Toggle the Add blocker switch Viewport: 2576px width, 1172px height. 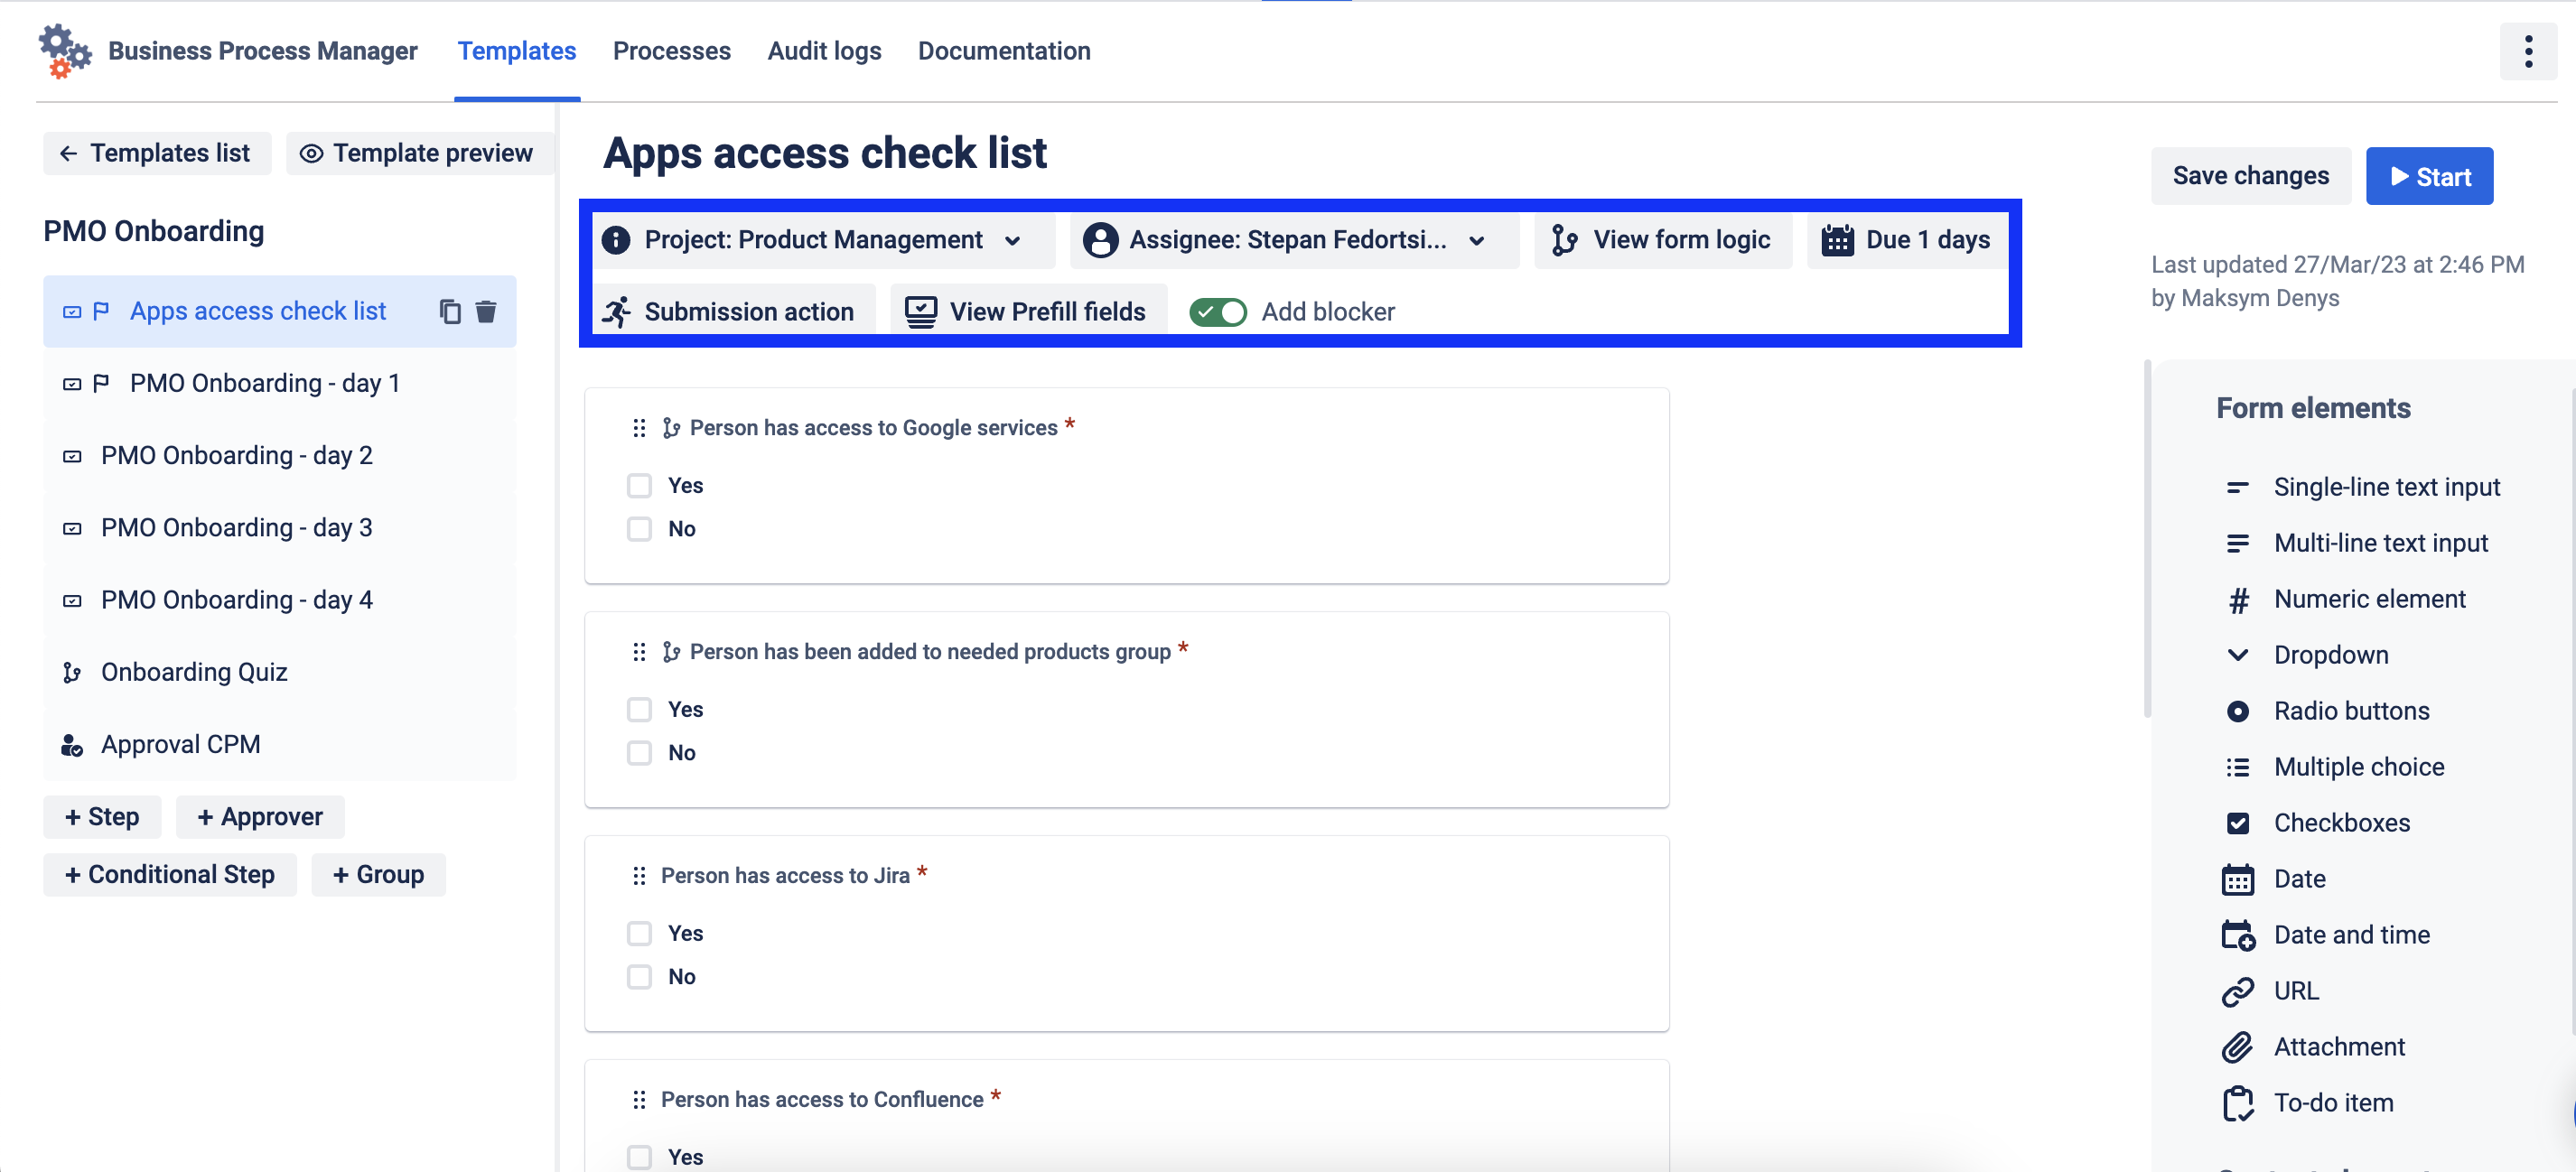coord(1217,312)
